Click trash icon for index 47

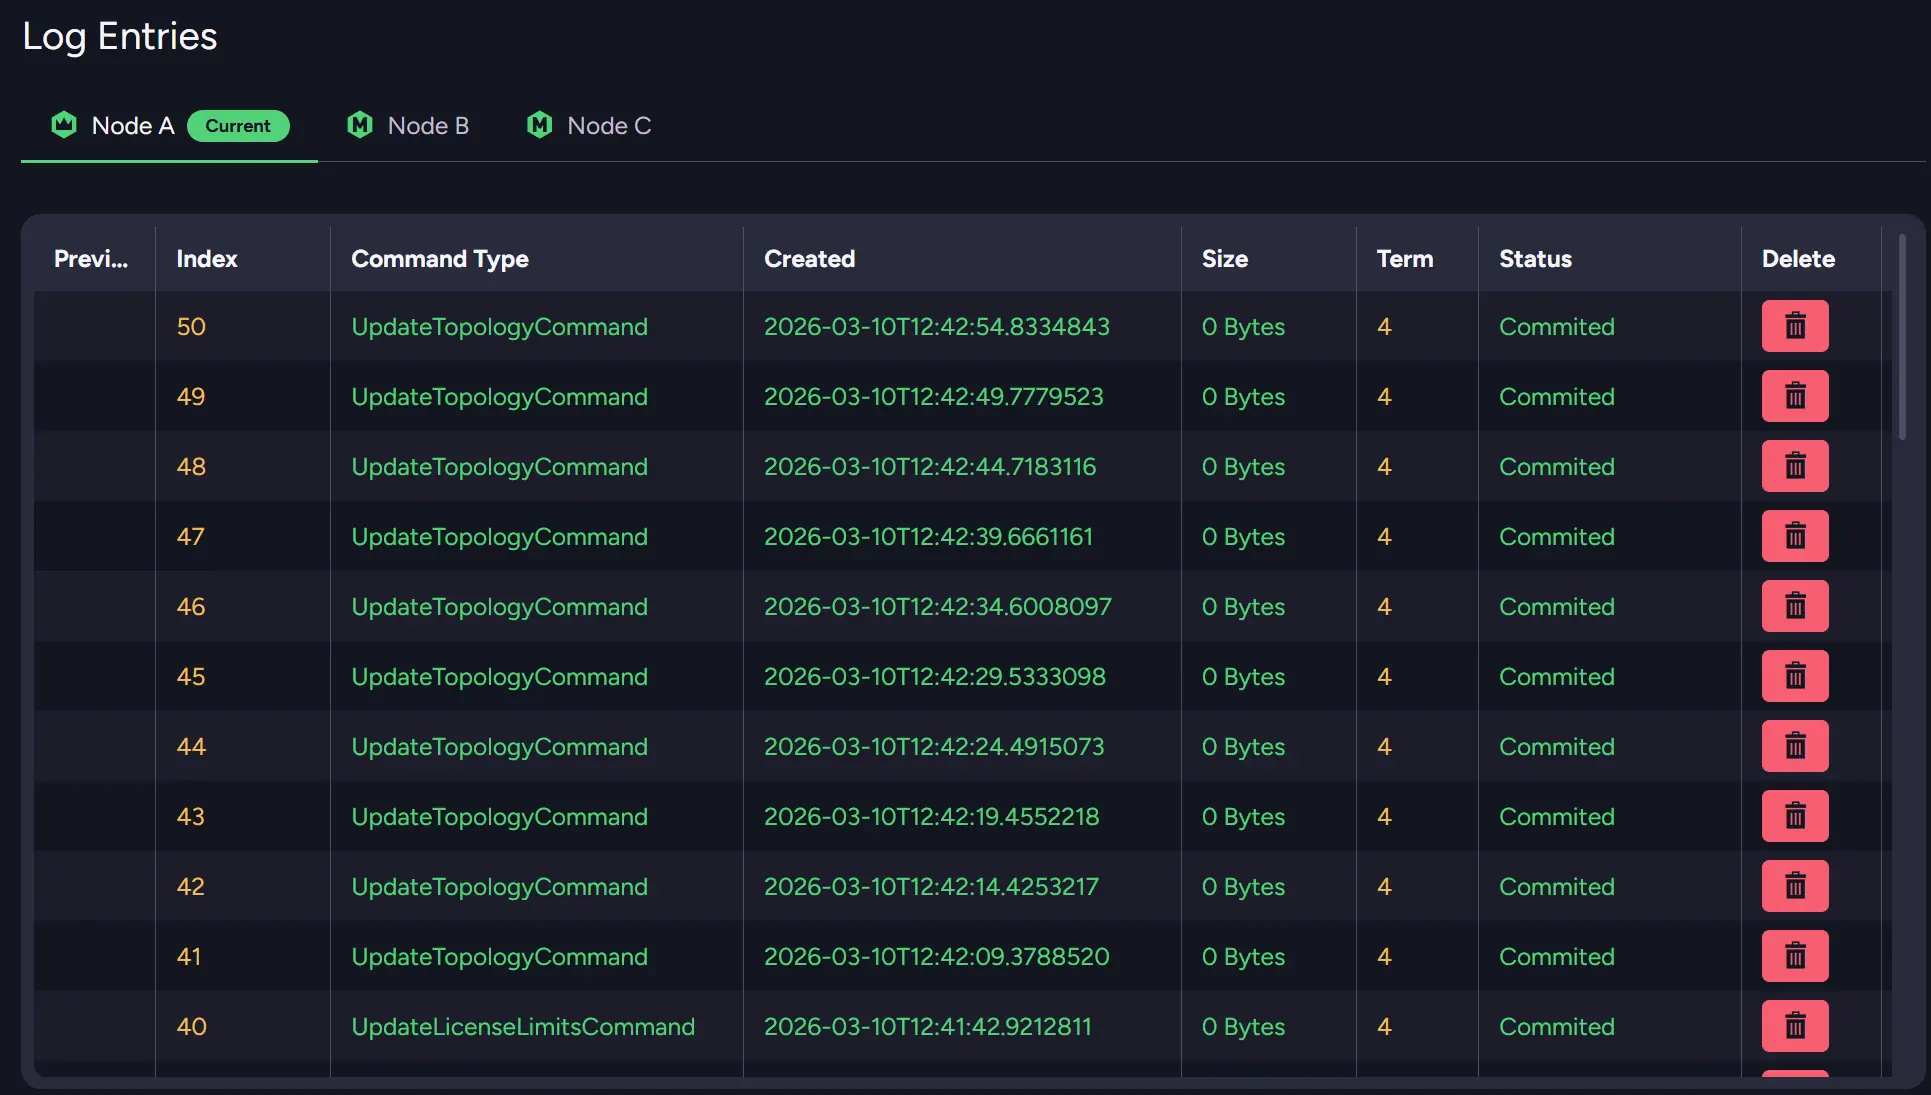pyautogui.click(x=1794, y=536)
